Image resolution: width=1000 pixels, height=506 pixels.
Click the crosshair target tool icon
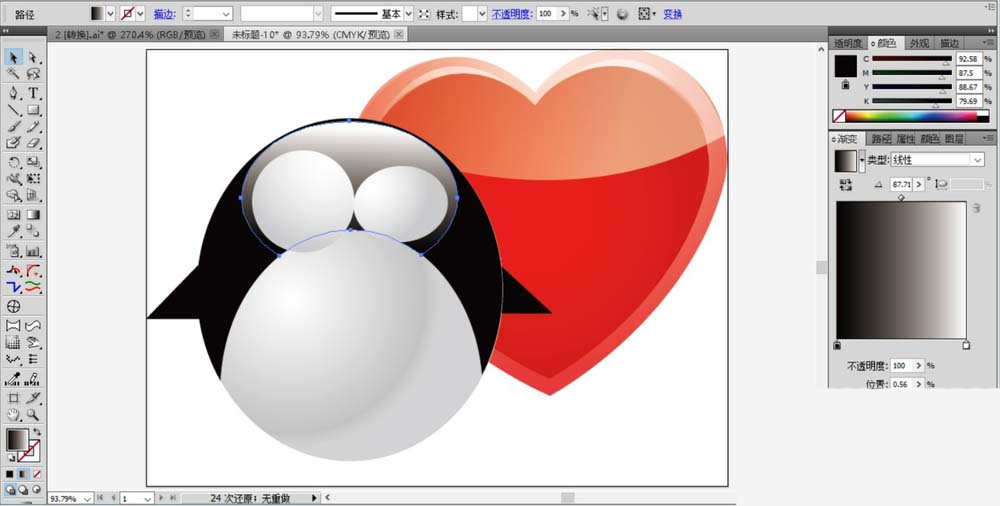13,307
